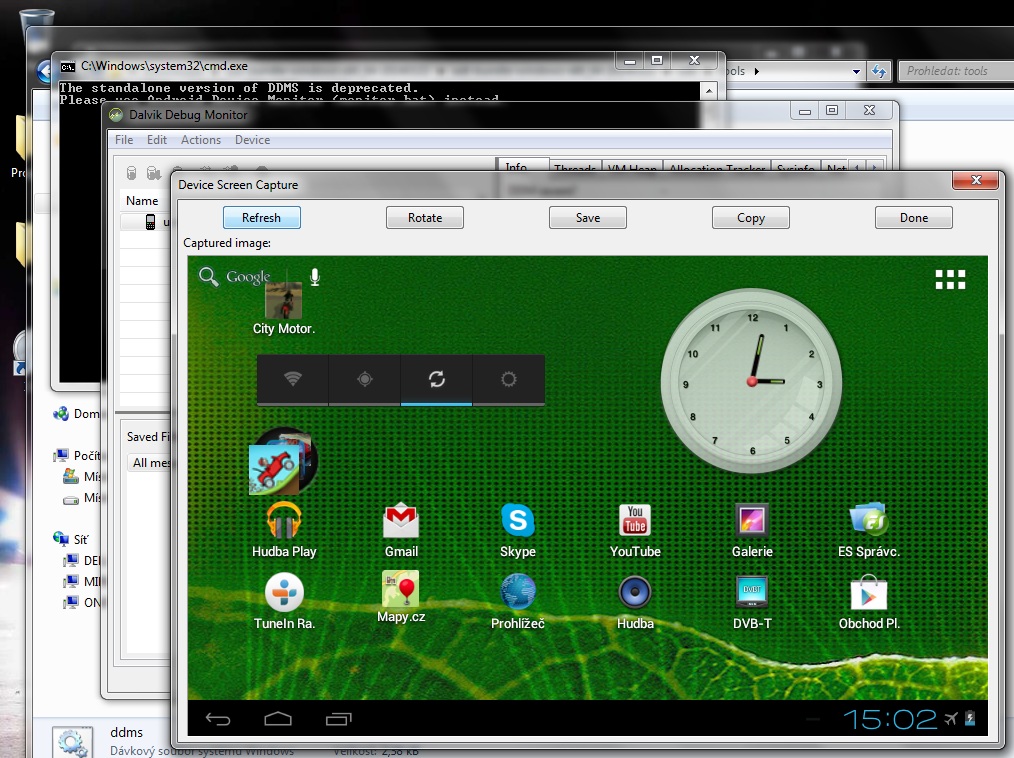Open the Actions menu in Dalvik Debug Monitor
Viewport: 1014px width, 758px height.
200,140
